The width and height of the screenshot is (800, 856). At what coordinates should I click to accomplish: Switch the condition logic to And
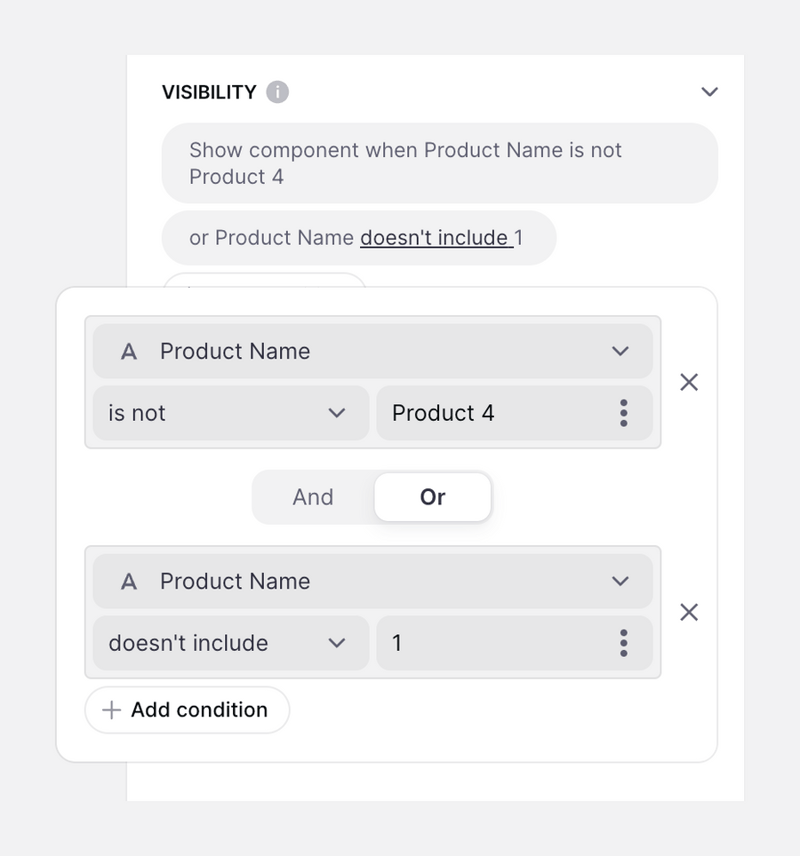click(313, 497)
